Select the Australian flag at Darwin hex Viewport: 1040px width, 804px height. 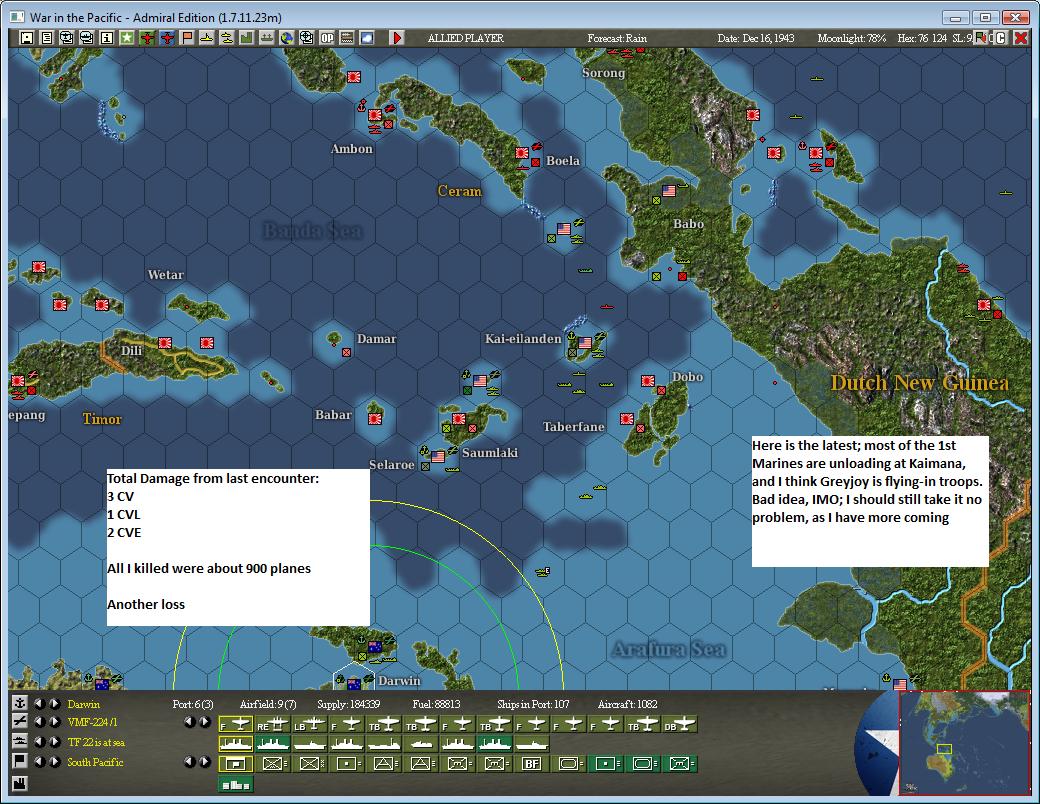354,683
